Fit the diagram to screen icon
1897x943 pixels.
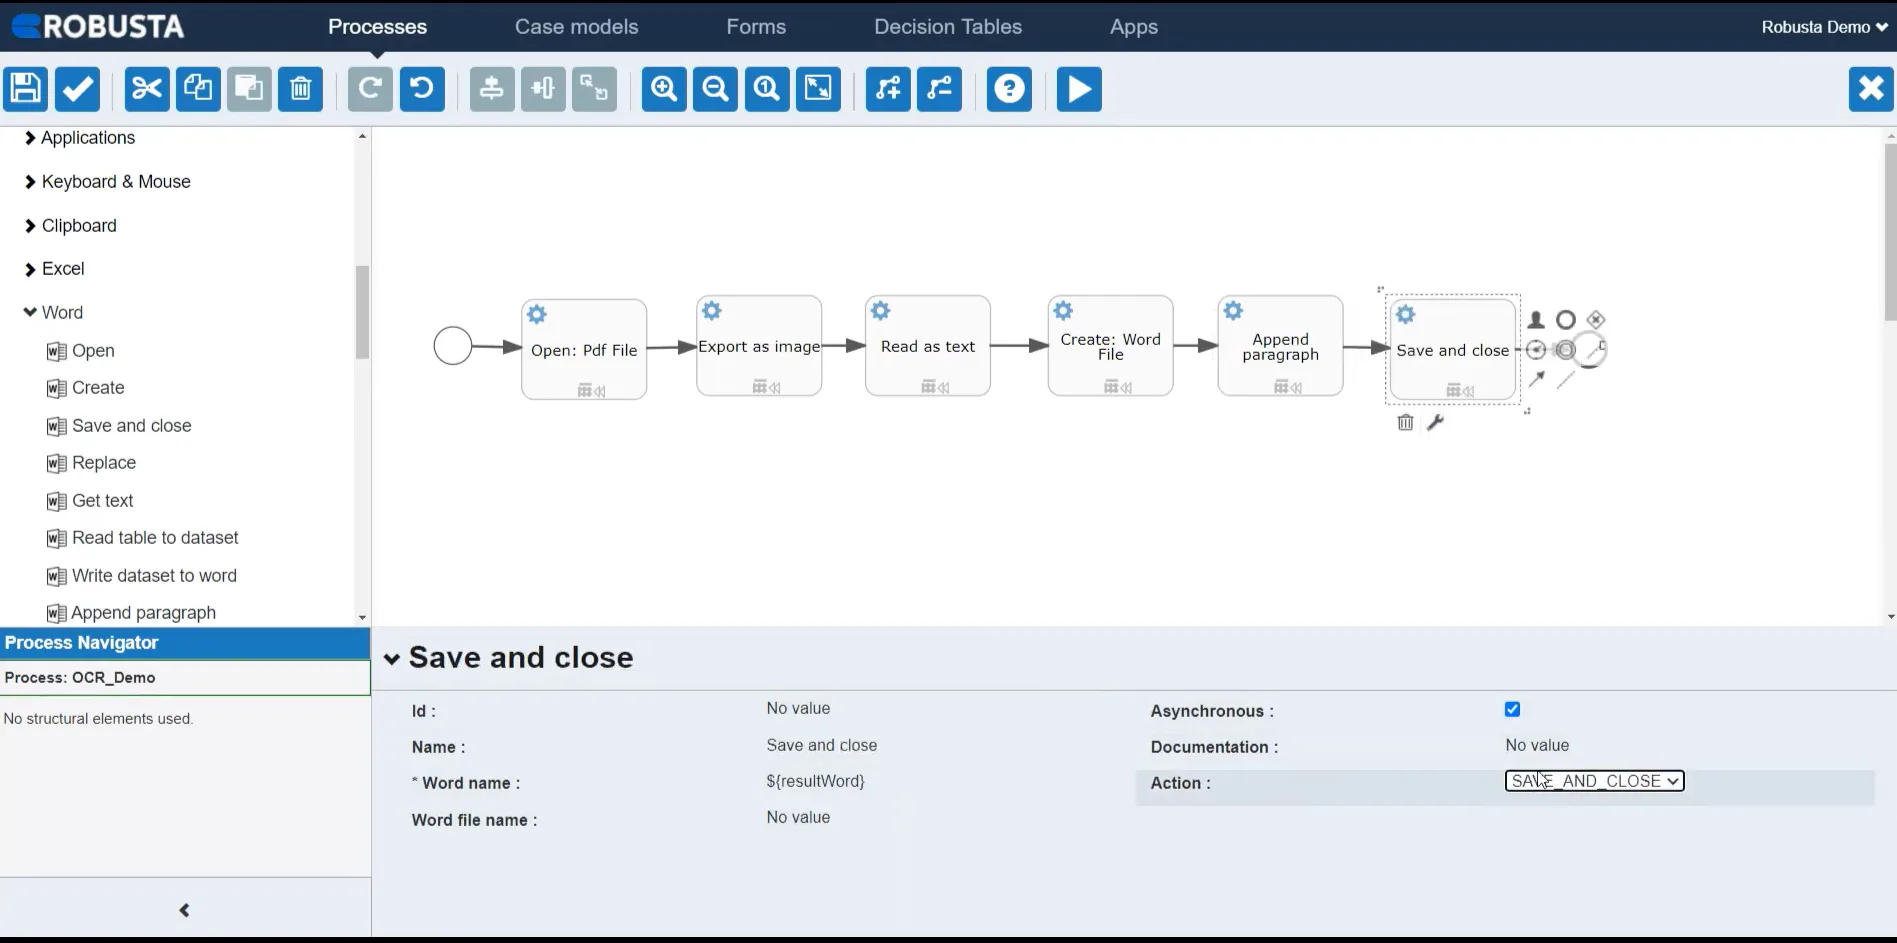click(818, 89)
